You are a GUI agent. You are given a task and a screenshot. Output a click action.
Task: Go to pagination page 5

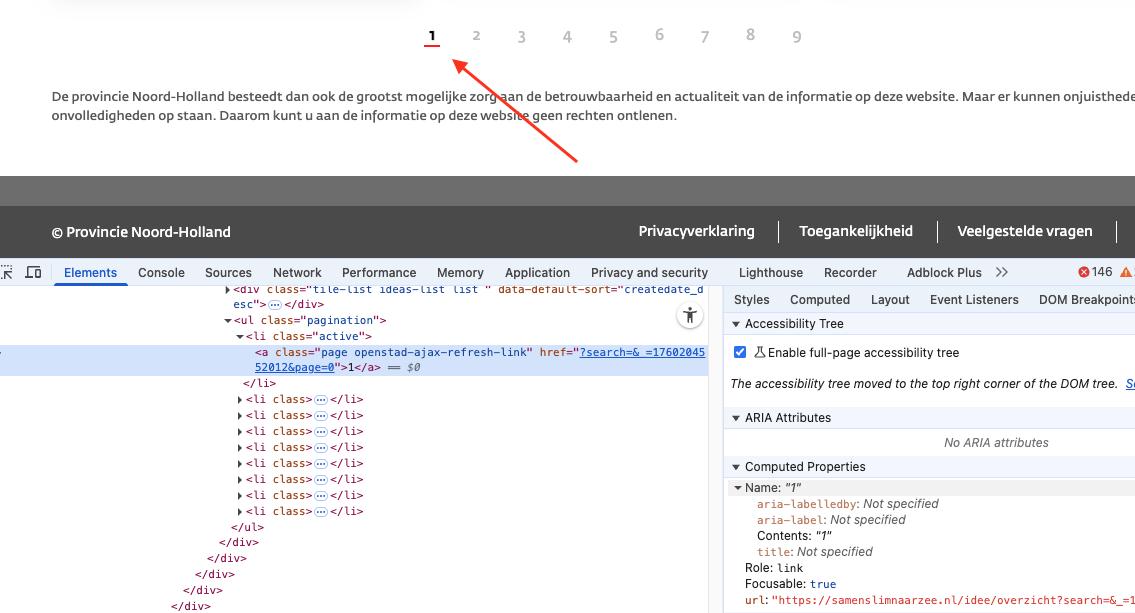point(613,37)
